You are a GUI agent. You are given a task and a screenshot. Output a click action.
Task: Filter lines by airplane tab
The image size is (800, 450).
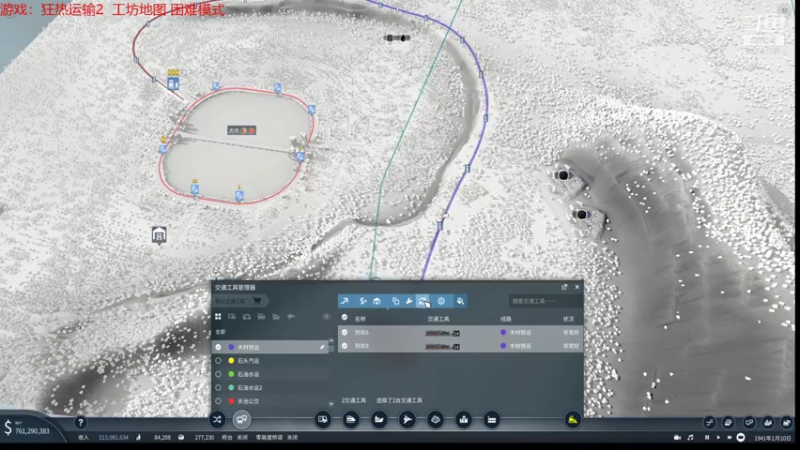291,317
